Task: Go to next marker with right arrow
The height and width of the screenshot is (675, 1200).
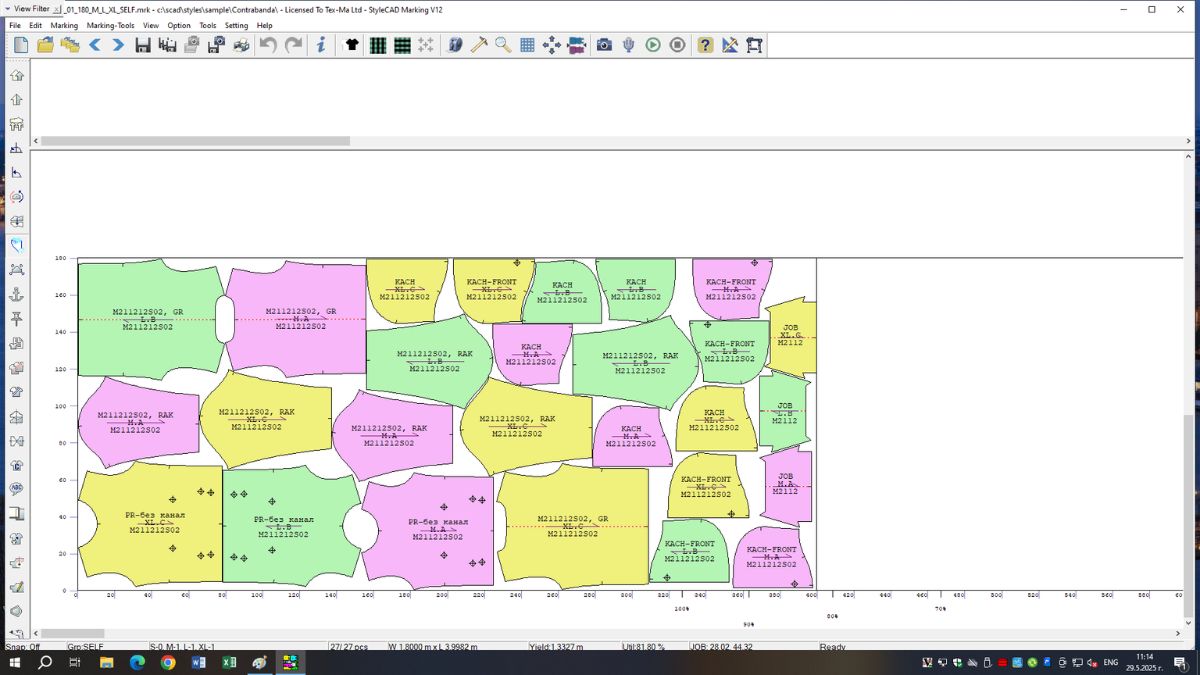Action: click(x=118, y=45)
